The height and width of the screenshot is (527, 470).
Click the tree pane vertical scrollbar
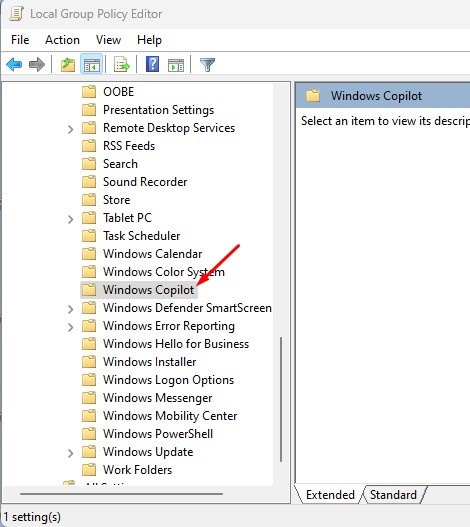[281, 399]
